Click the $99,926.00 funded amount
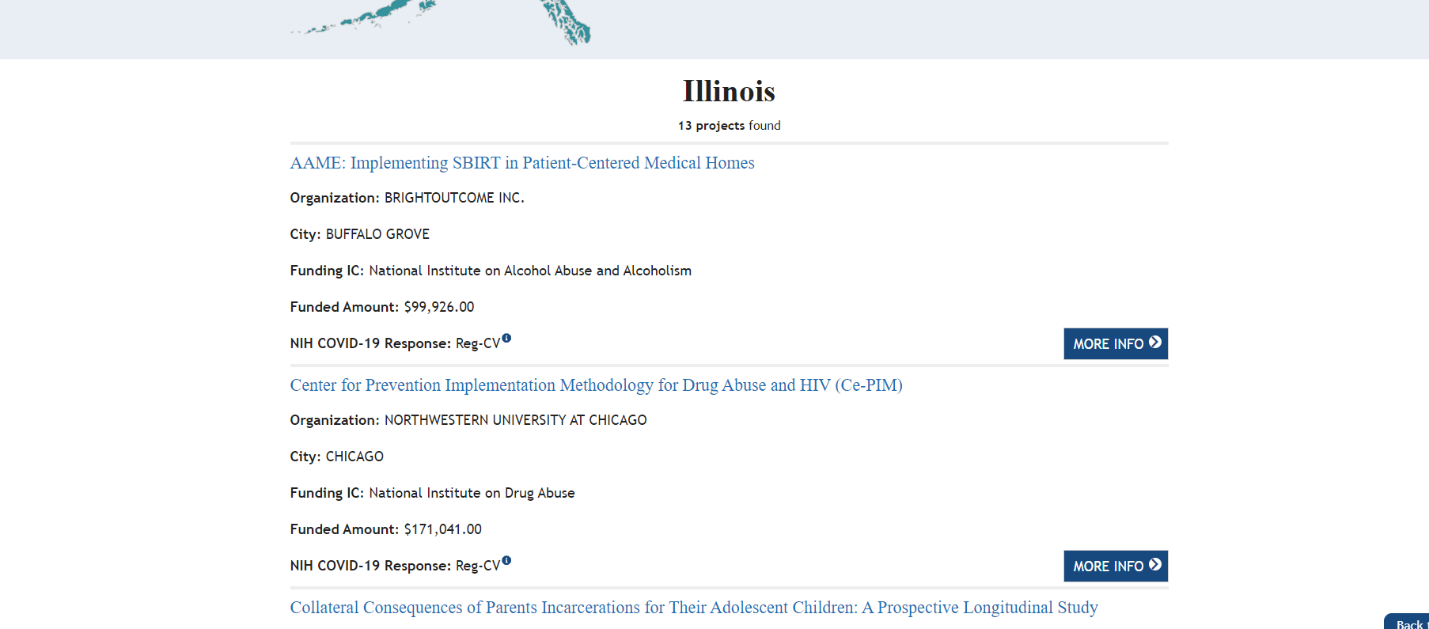This screenshot has width=1429, height=629. [x=439, y=307]
